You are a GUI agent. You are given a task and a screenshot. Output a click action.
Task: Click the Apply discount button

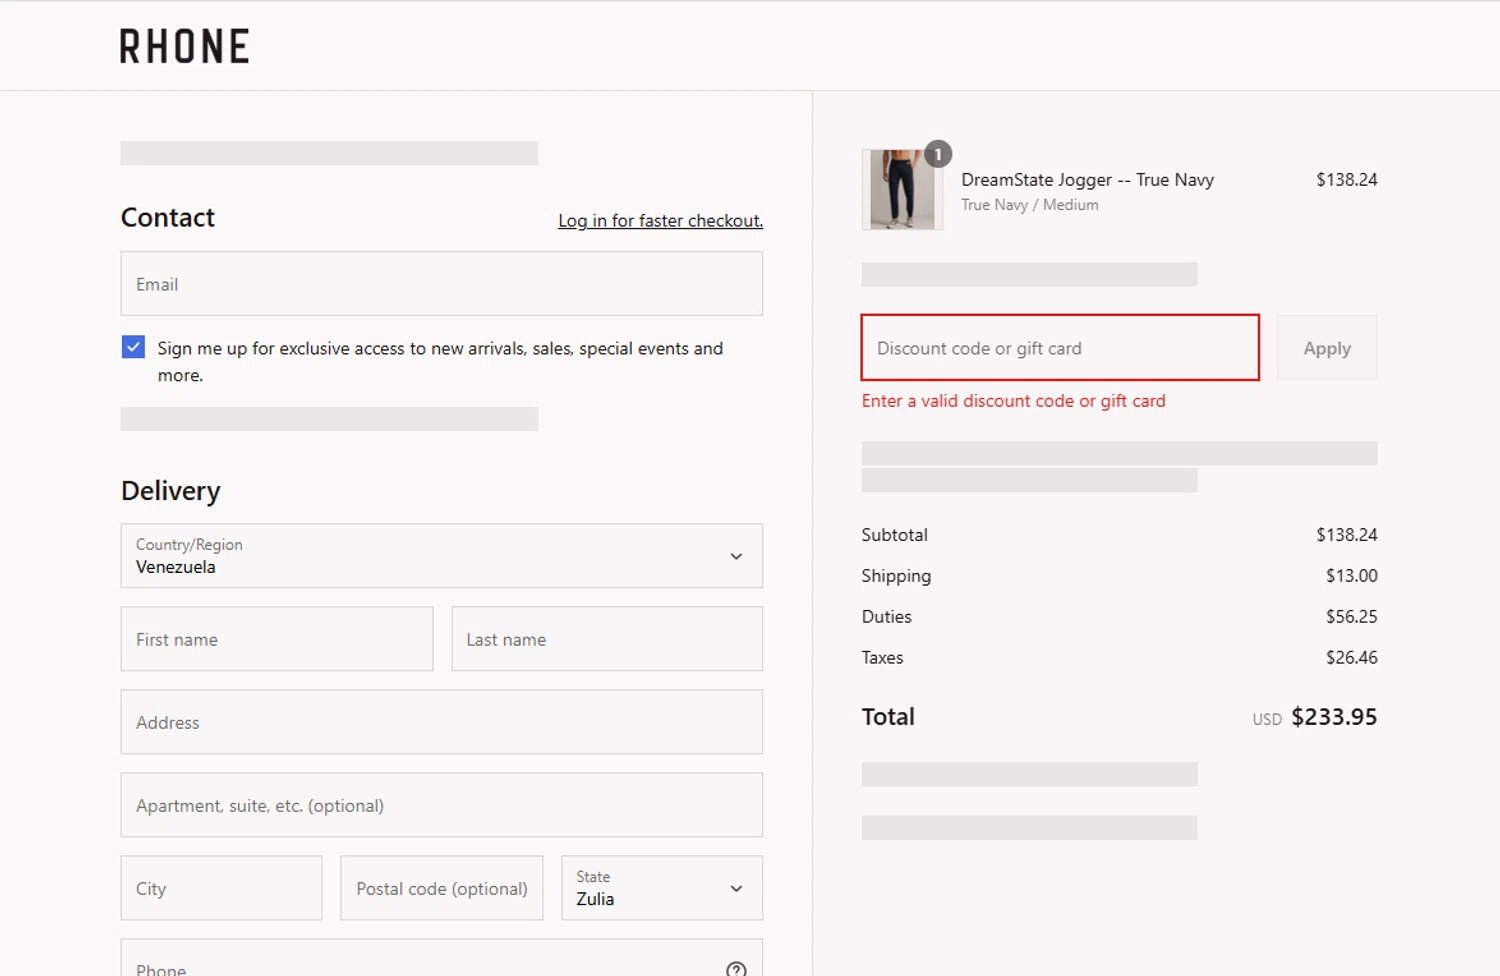(1327, 348)
